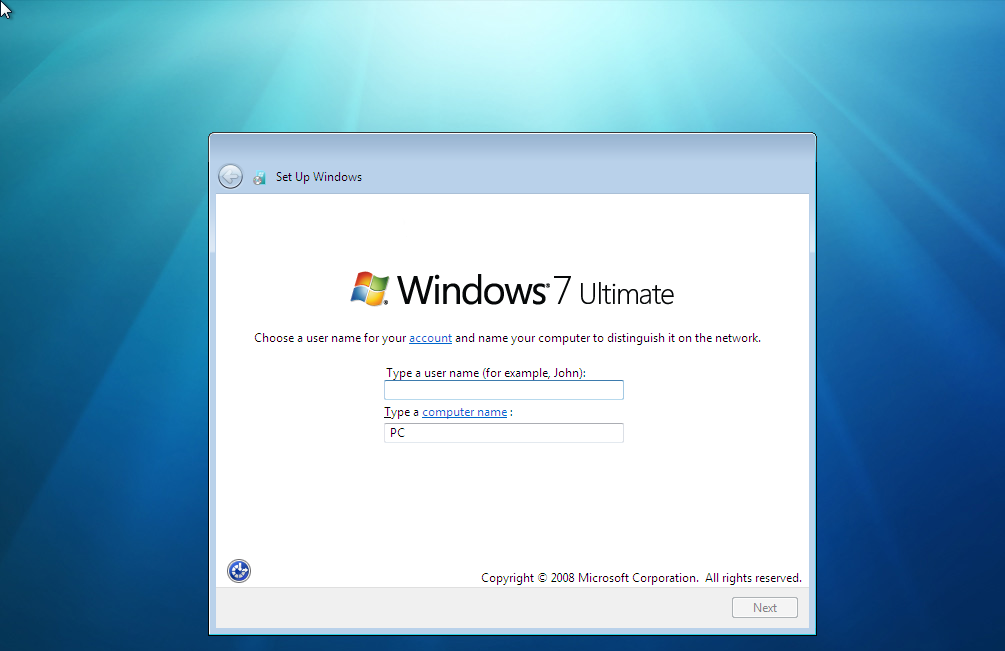Open the Ease of Access icon

(239, 571)
